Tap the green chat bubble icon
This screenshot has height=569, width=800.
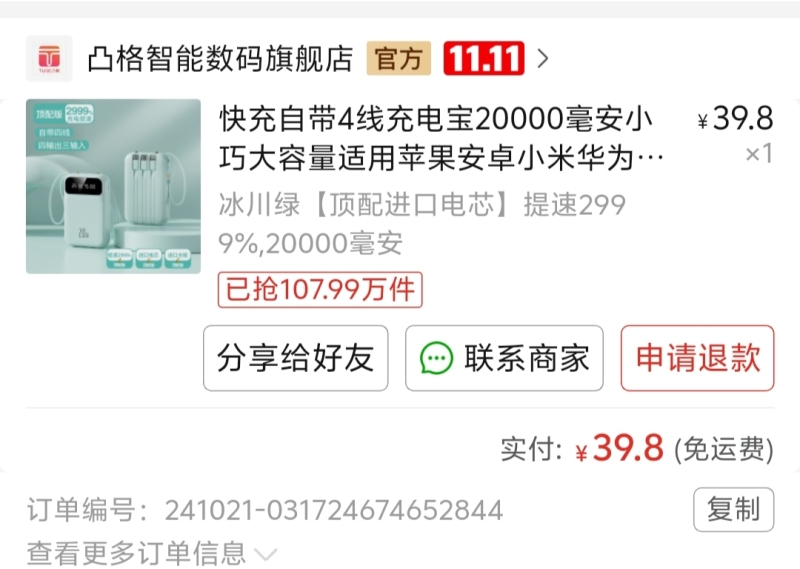[x=436, y=358]
